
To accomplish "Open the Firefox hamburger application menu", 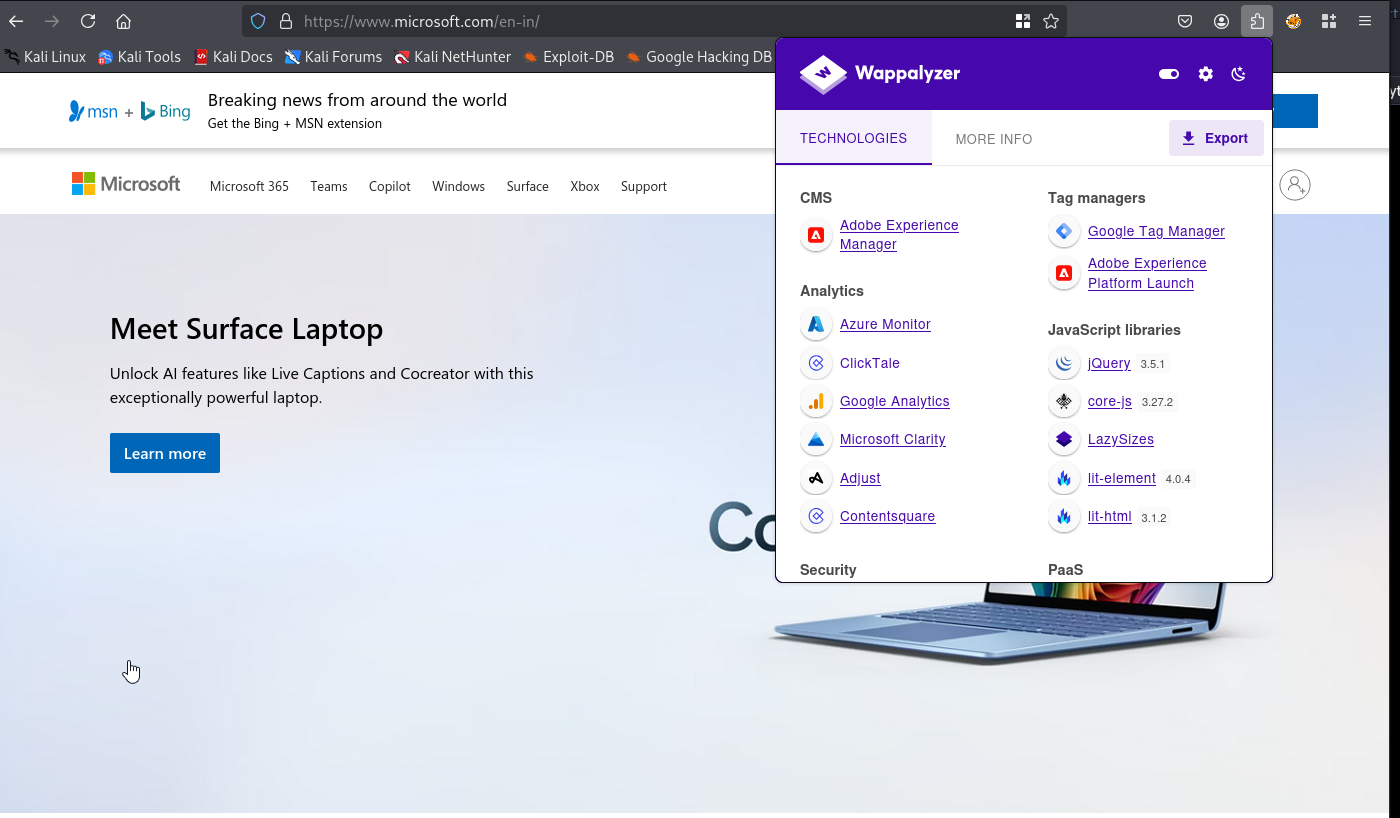I will pyautogui.click(x=1365, y=21).
